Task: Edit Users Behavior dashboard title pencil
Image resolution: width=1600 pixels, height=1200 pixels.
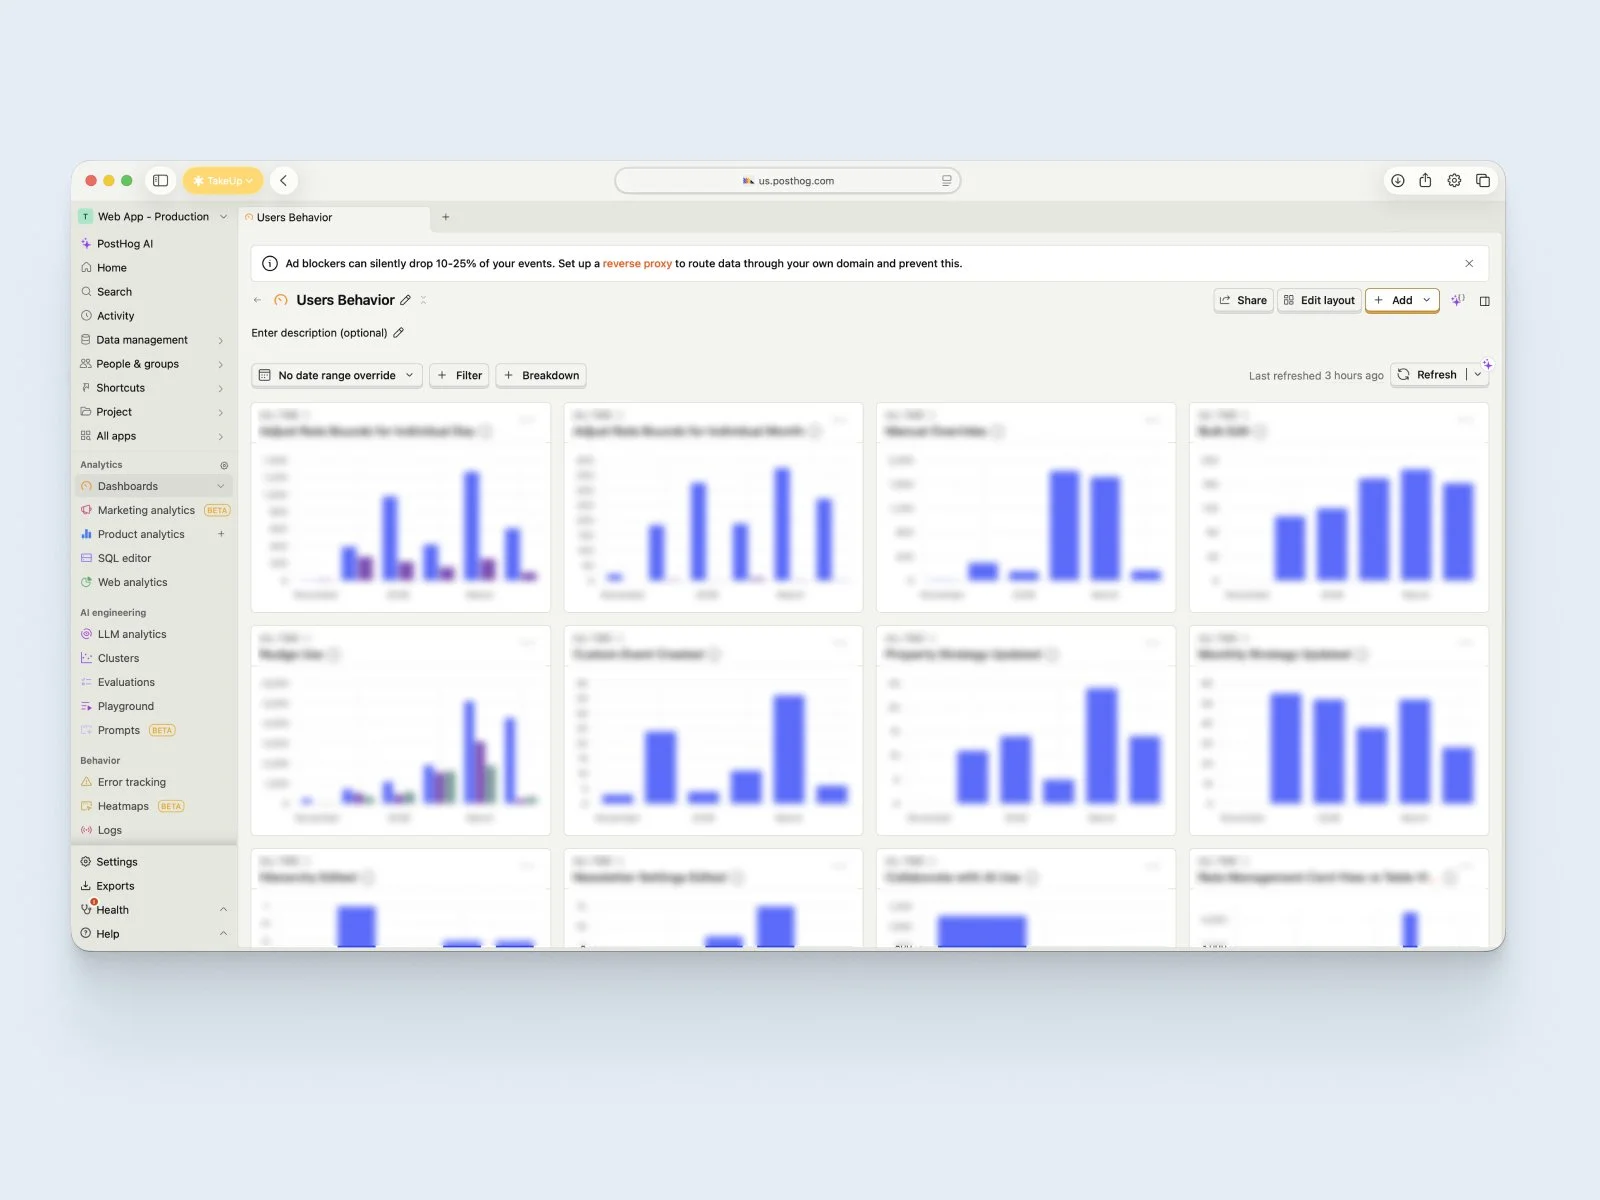Action: coord(406,300)
